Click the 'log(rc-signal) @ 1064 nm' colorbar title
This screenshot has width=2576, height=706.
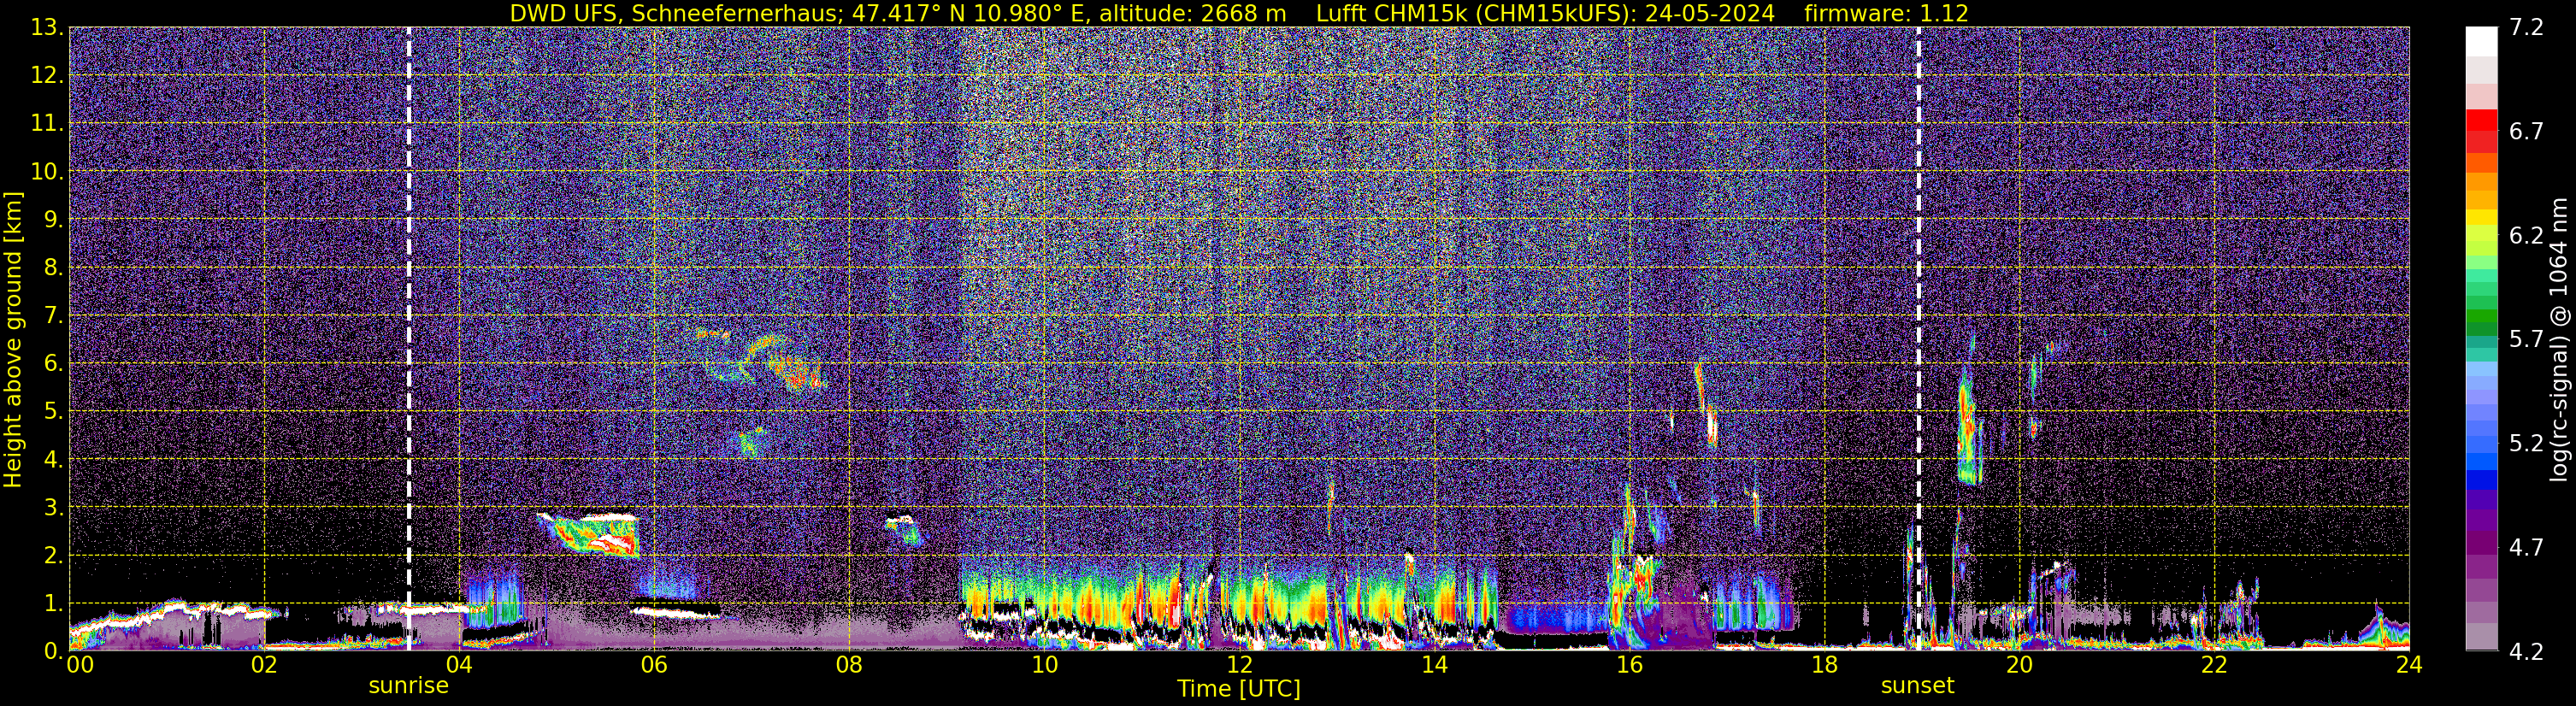click(x=2559, y=340)
